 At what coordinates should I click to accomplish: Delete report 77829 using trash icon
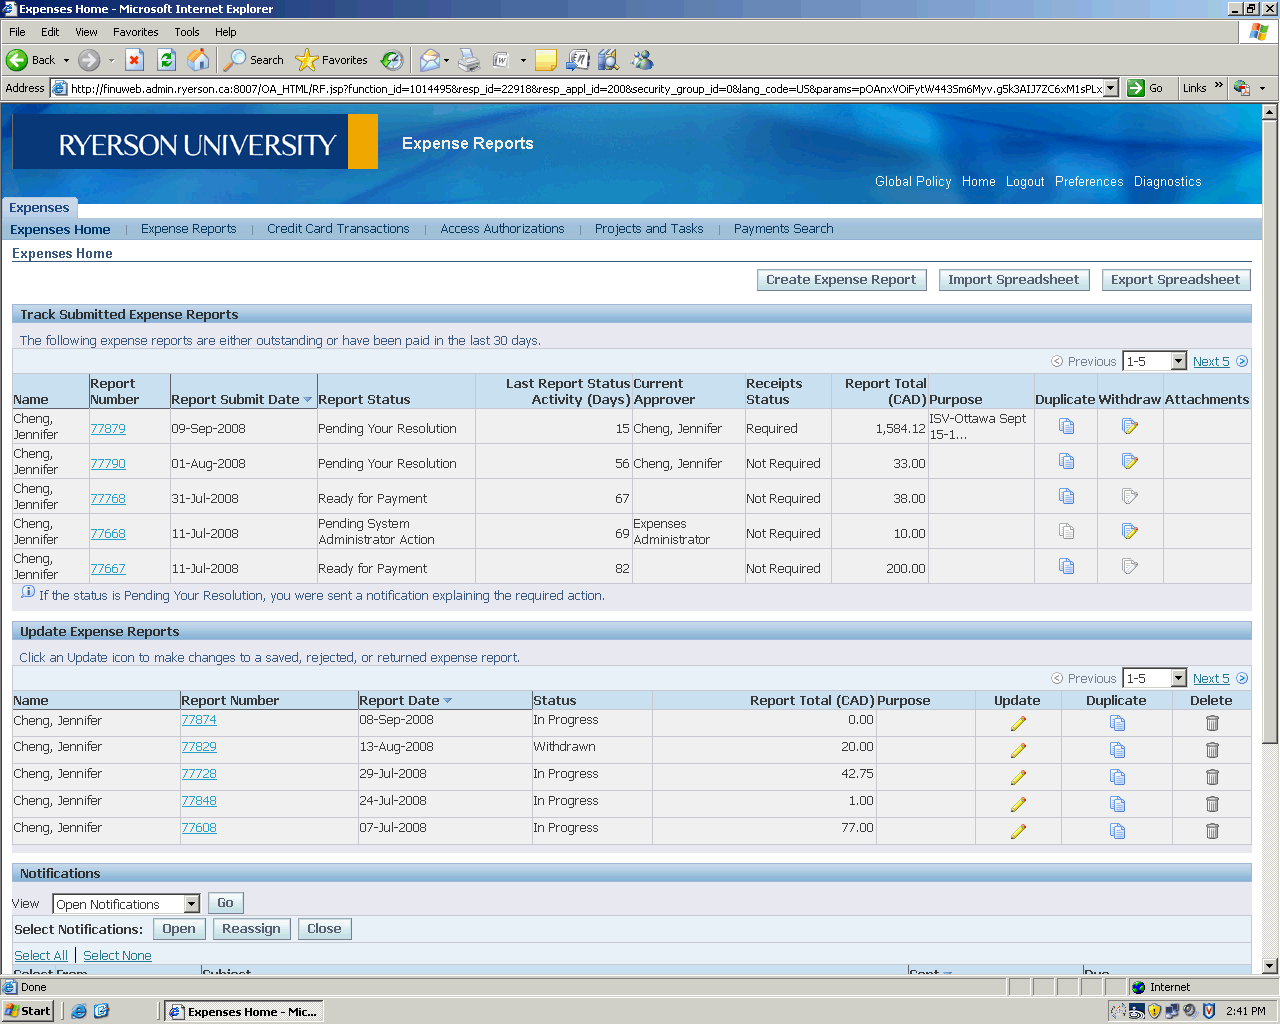point(1212,750)
